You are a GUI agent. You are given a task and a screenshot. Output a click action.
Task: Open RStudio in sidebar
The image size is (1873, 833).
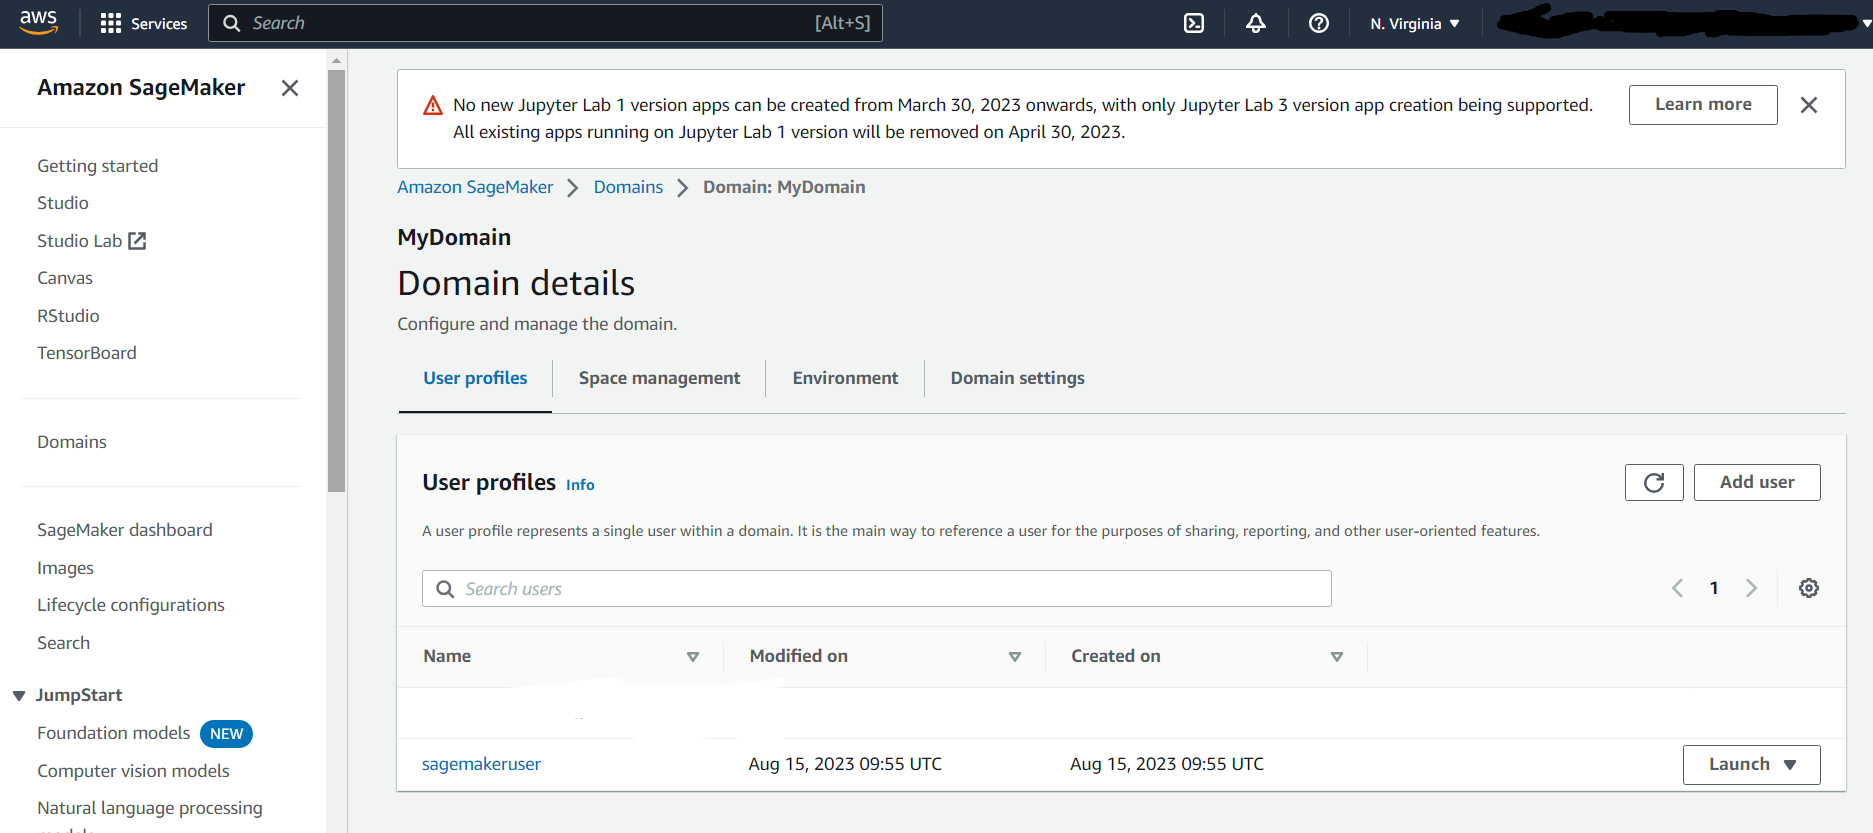coord(68,316)
